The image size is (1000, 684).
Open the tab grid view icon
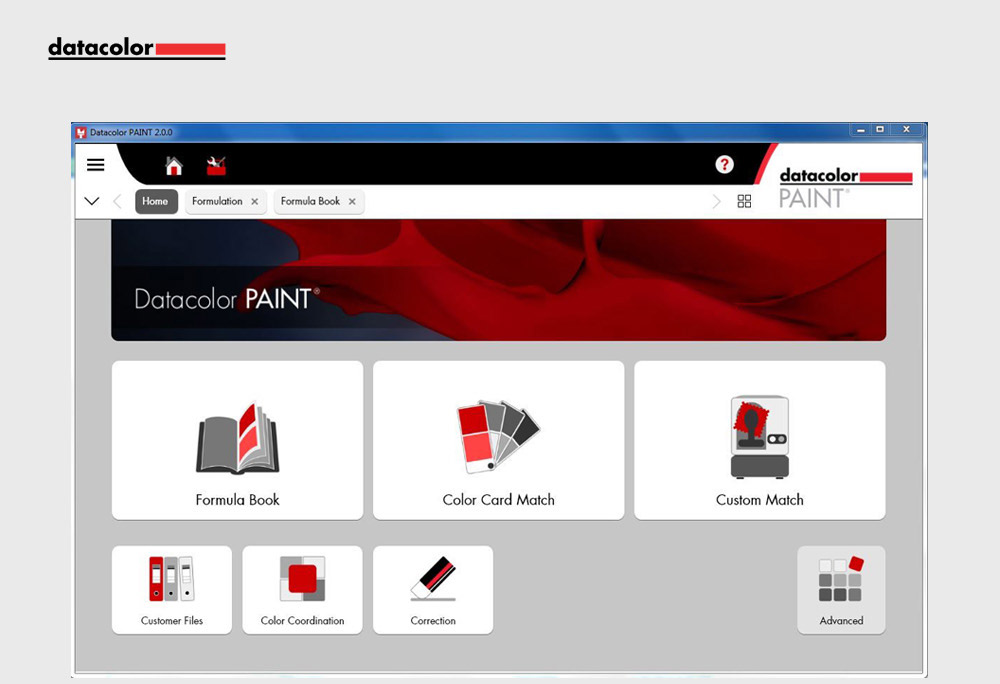[x=744, y=201]
